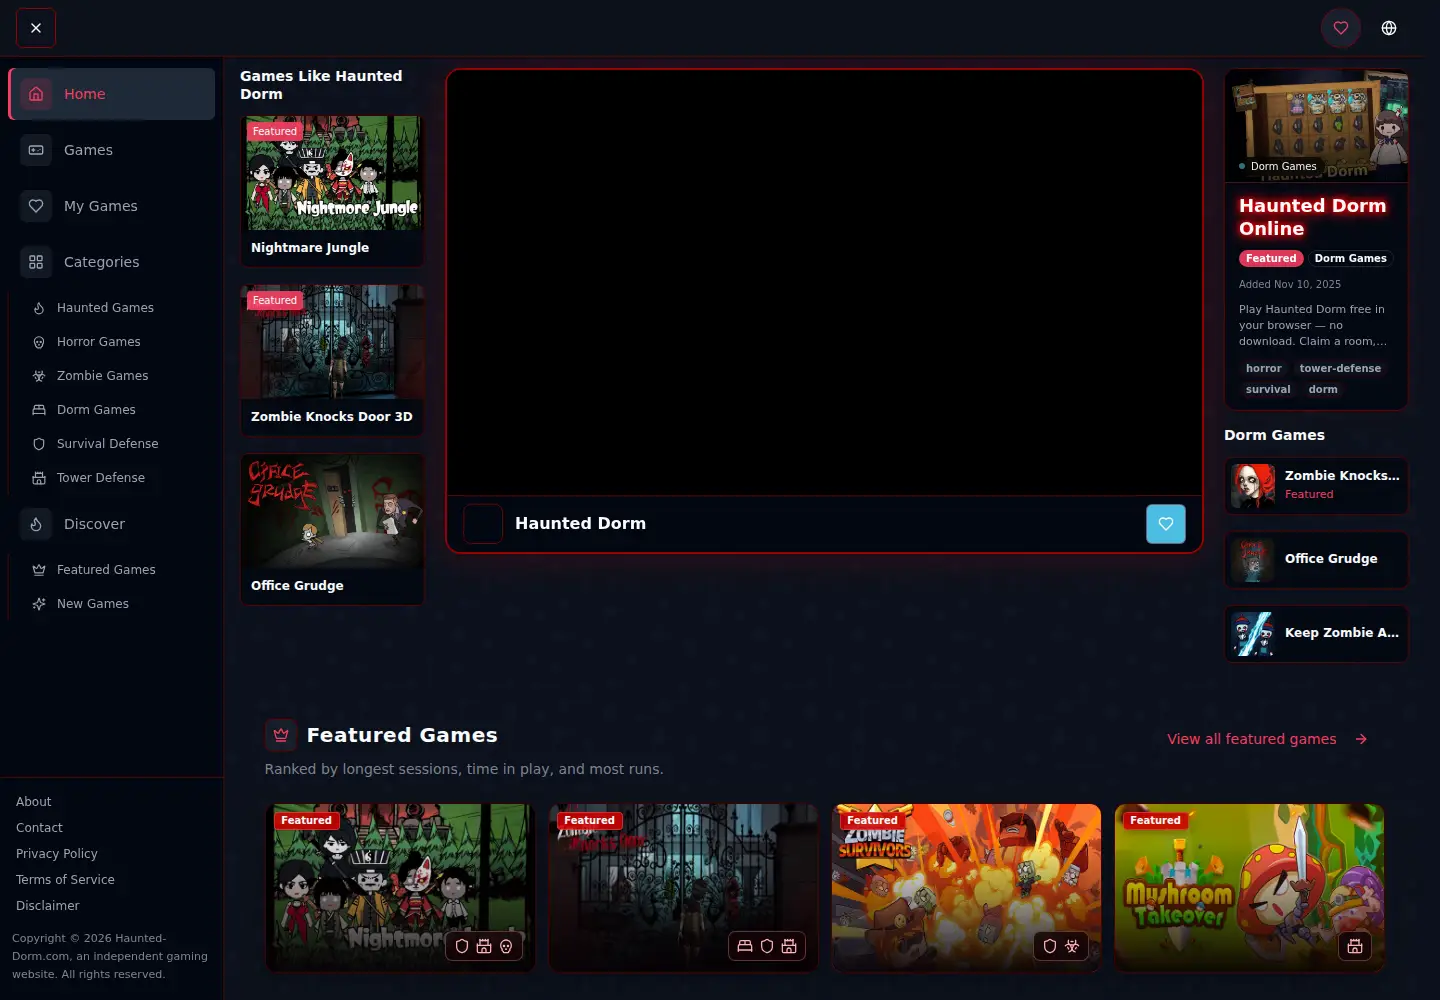Click biohazard icon on Zombie Survivors card
Viewport: 1440px width, 1000px height.
[1072, 946]
